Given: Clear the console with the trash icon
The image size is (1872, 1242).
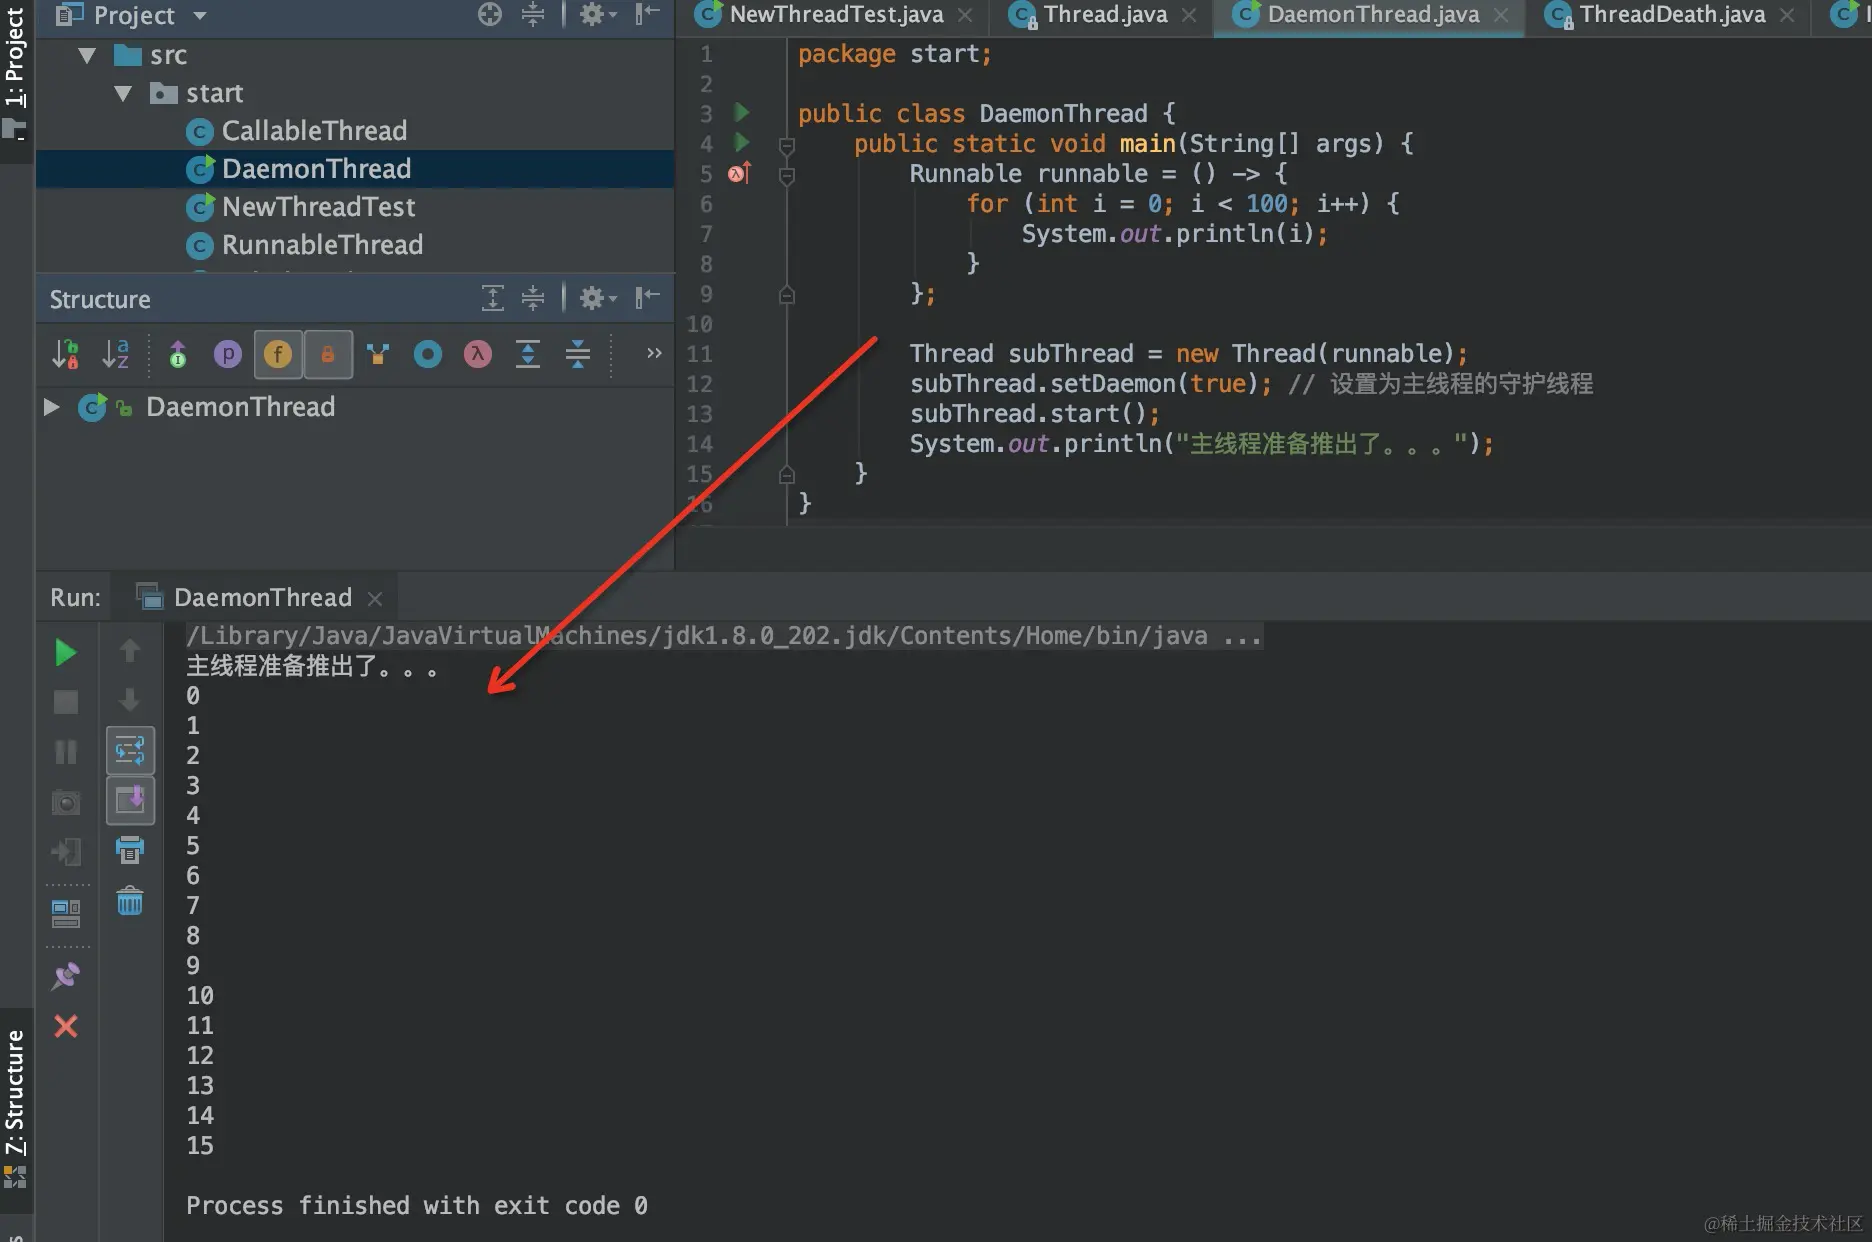Looking at the screenshot, I should [x=130, y=902].
